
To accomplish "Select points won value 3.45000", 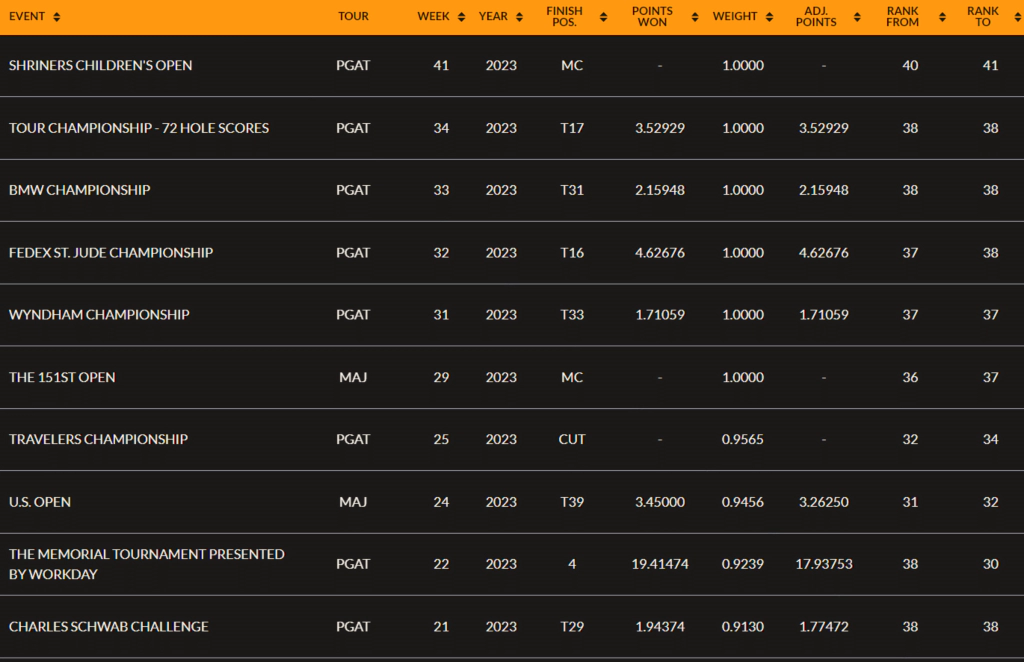I will click(x=660, y=502).
